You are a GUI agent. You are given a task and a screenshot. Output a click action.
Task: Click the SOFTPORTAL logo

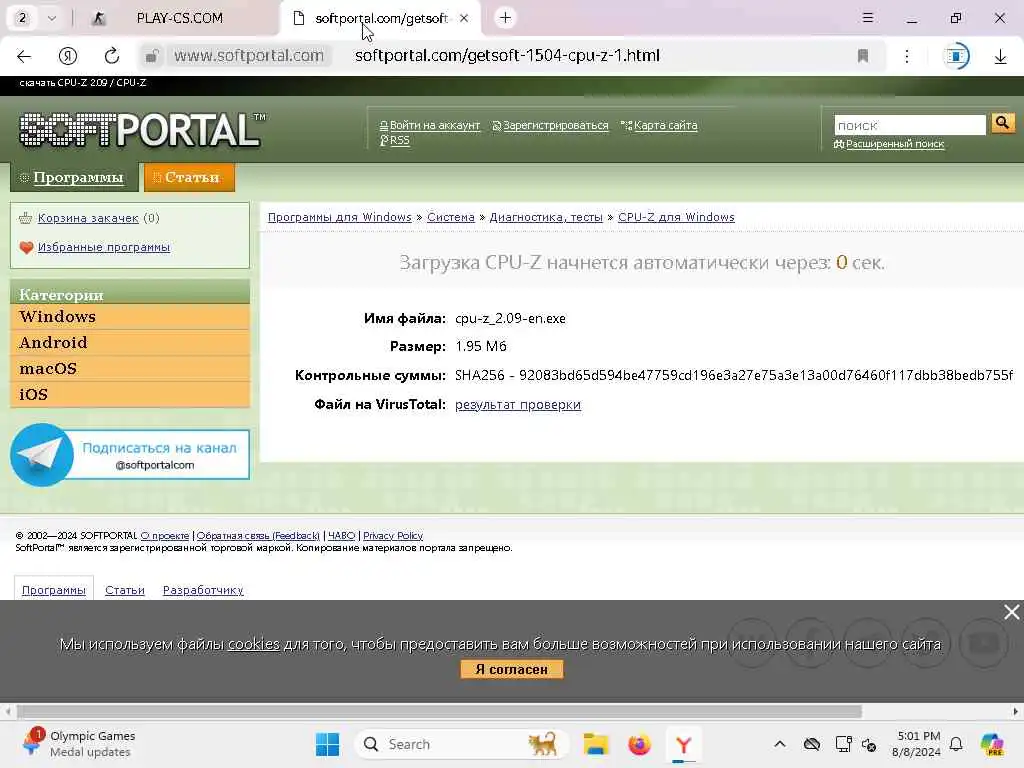coord(142,130)
